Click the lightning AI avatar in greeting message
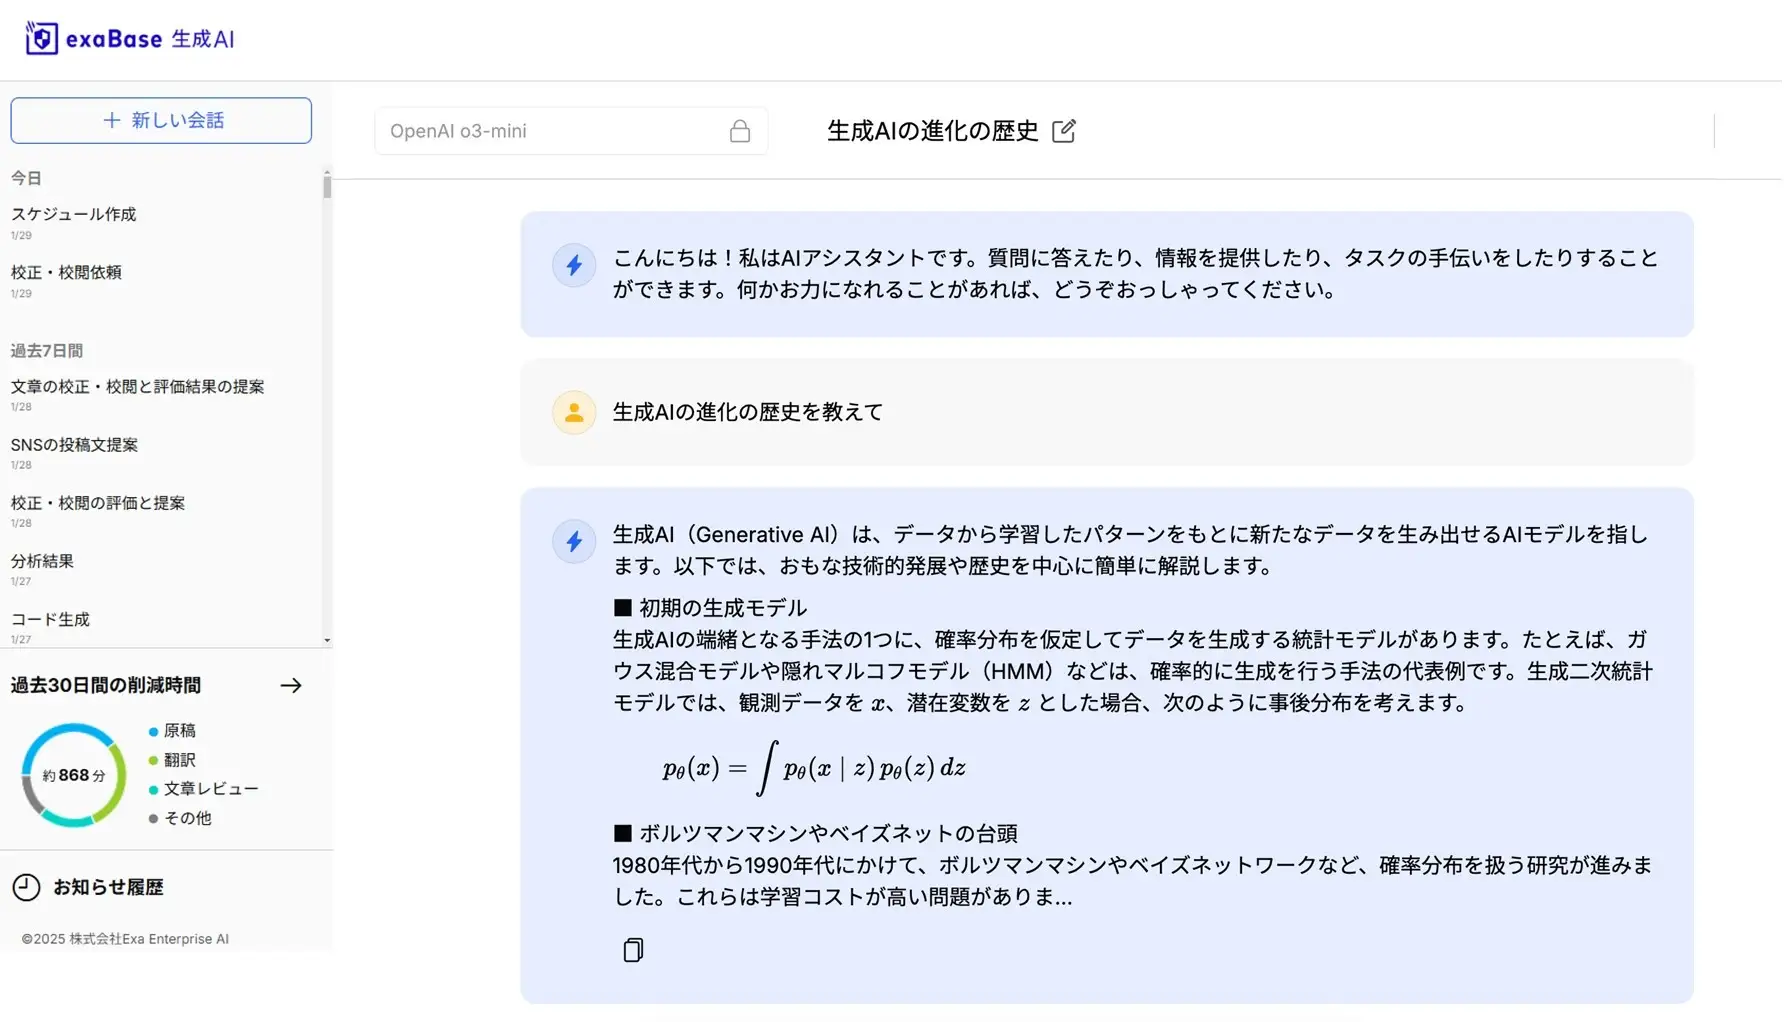Screen dimensions: 1784x1022 click(x=574, y=265)
